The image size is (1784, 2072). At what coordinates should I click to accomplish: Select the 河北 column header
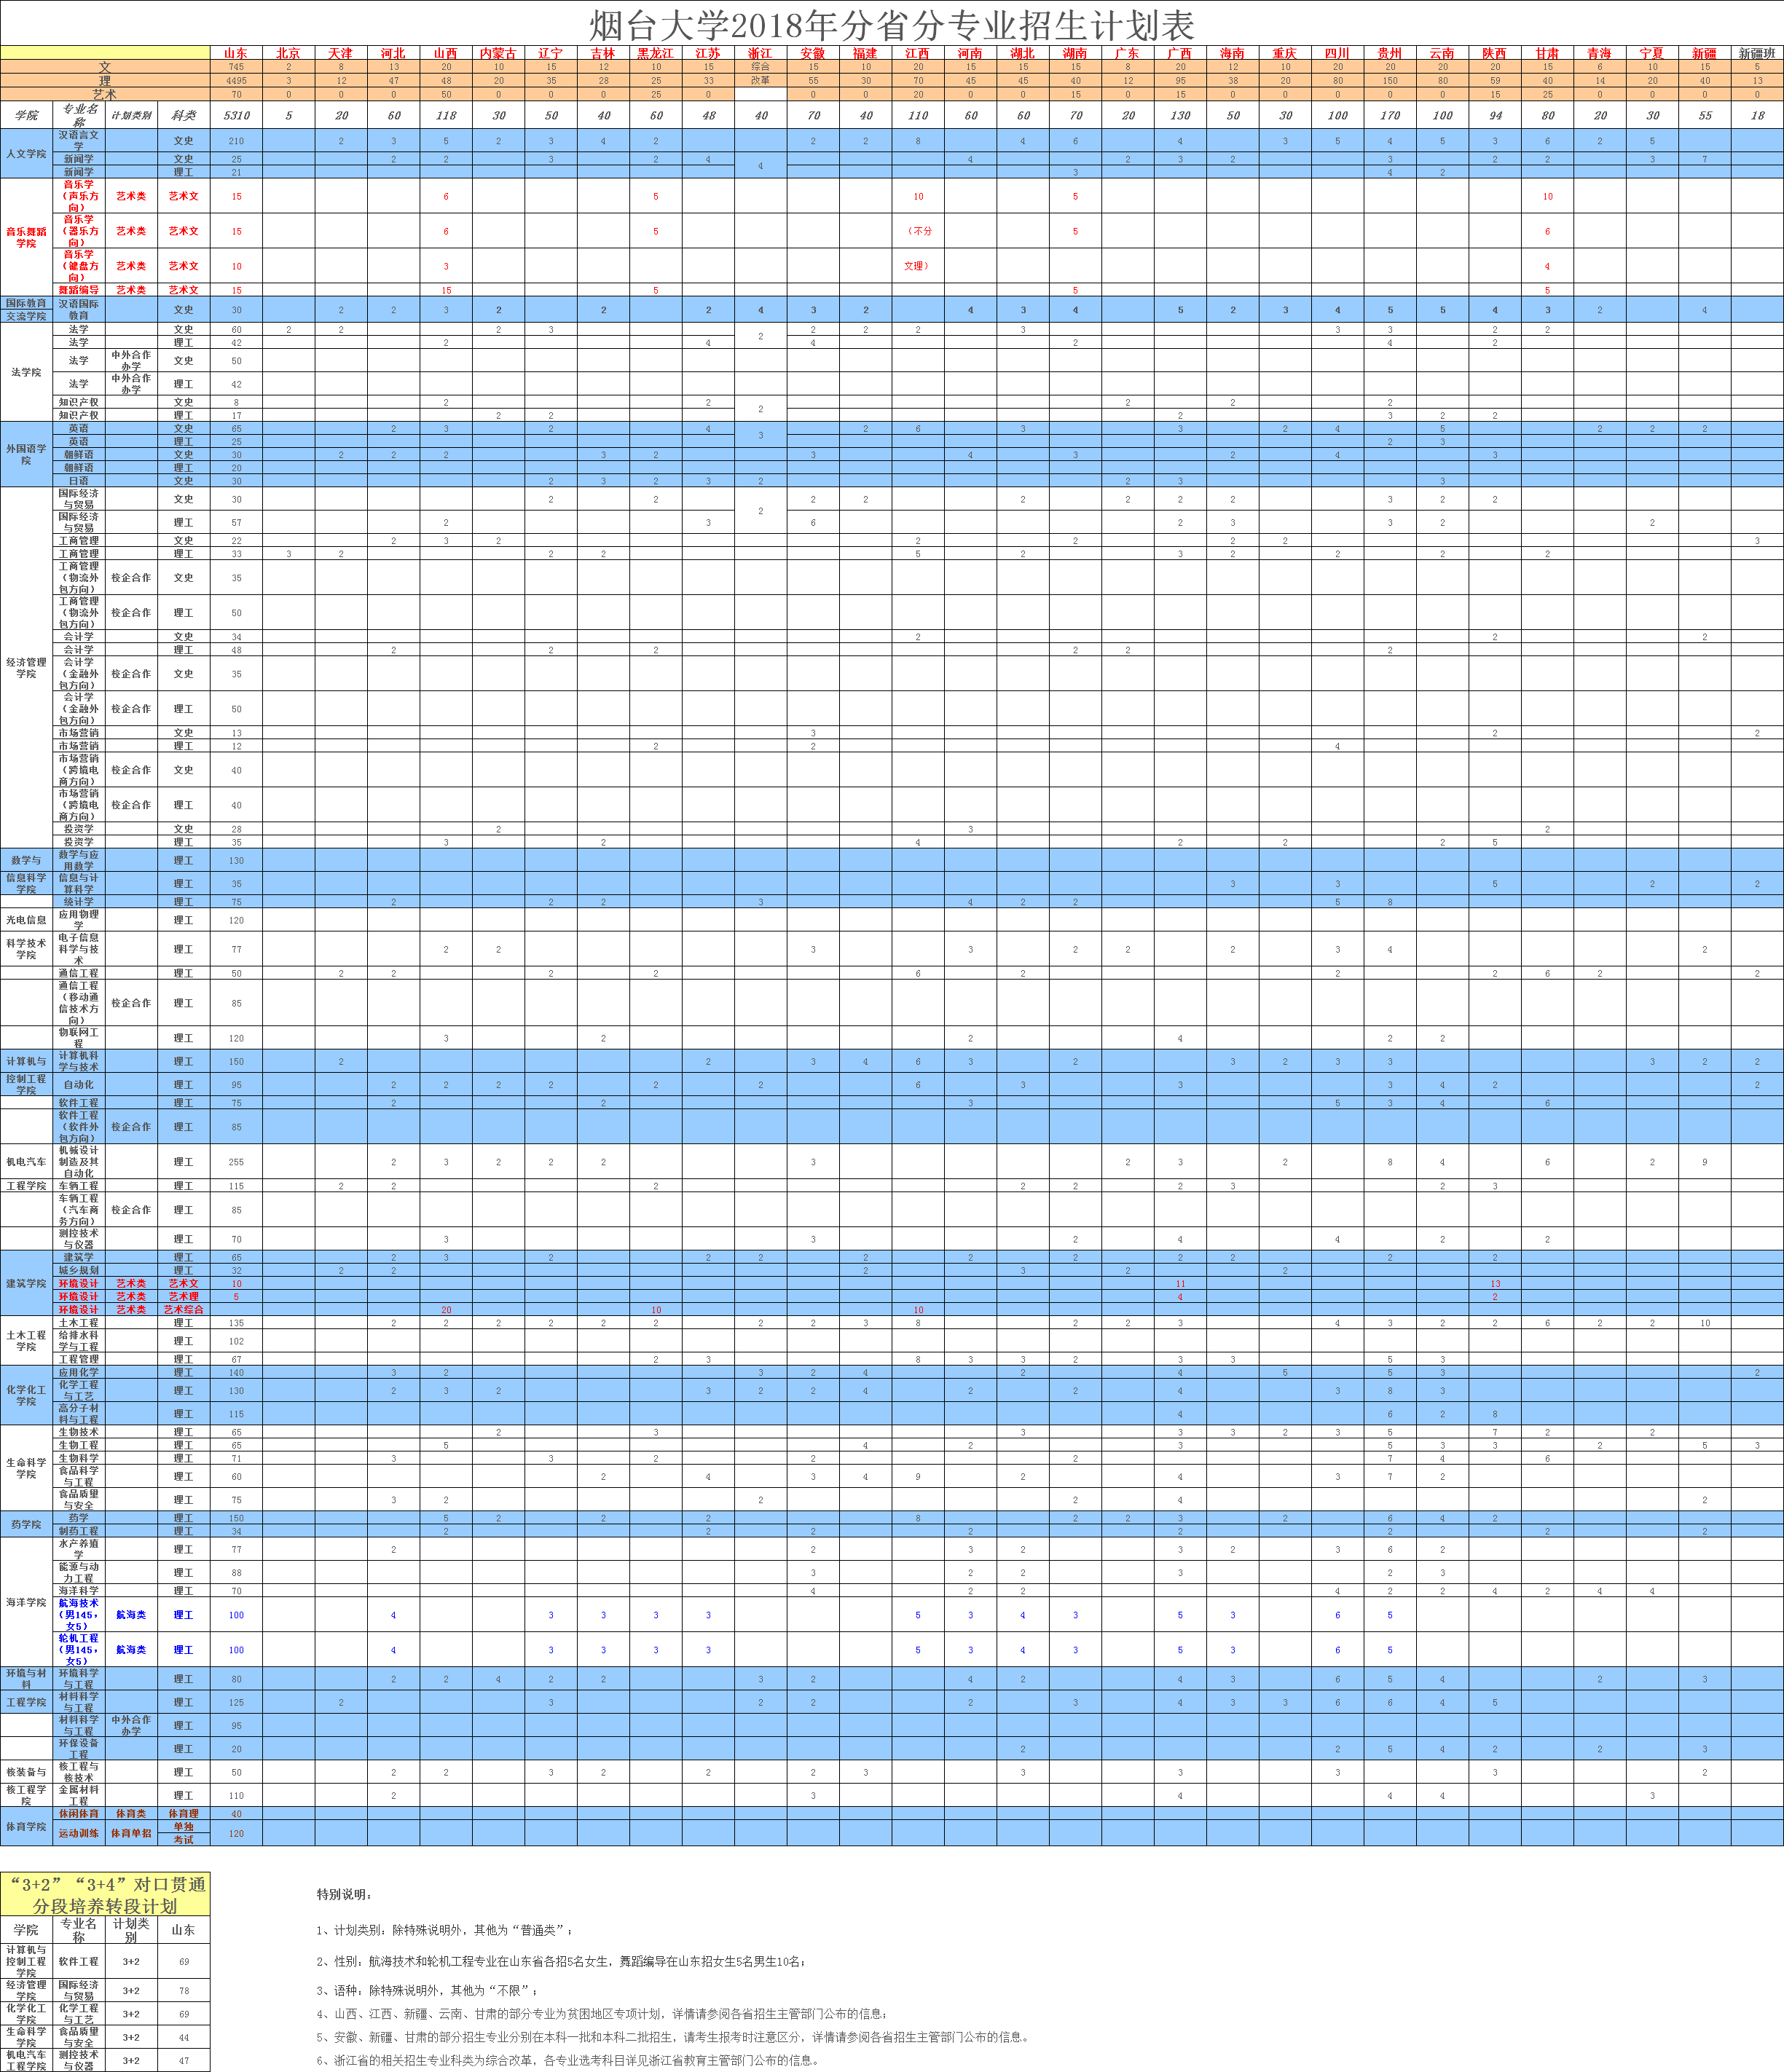tap(393, 53)
